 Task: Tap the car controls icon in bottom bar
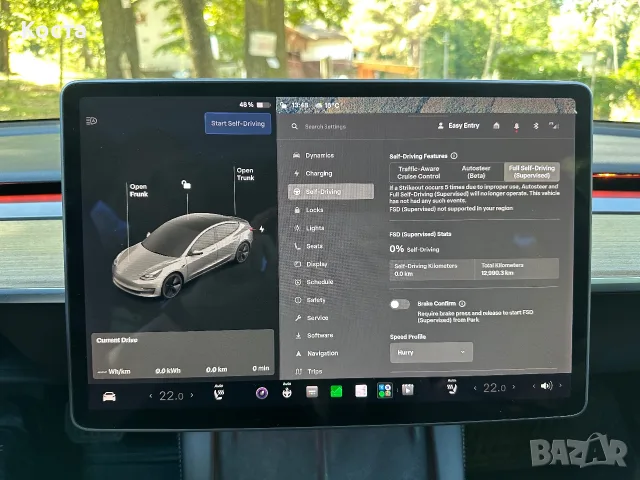[x=109, y=396]
